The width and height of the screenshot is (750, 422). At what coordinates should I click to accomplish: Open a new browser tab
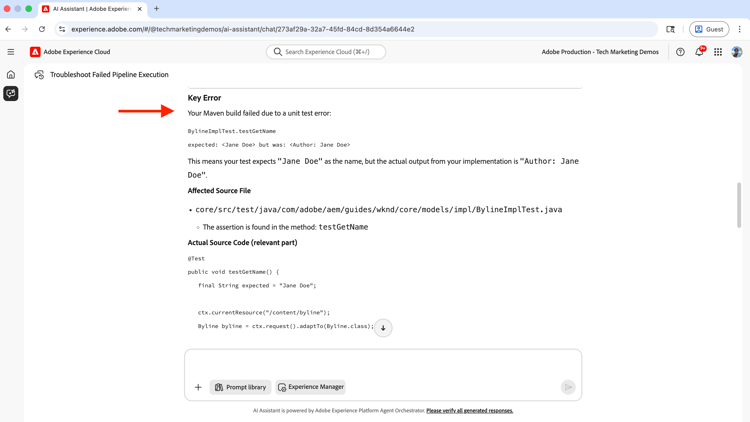coord(156,9)
